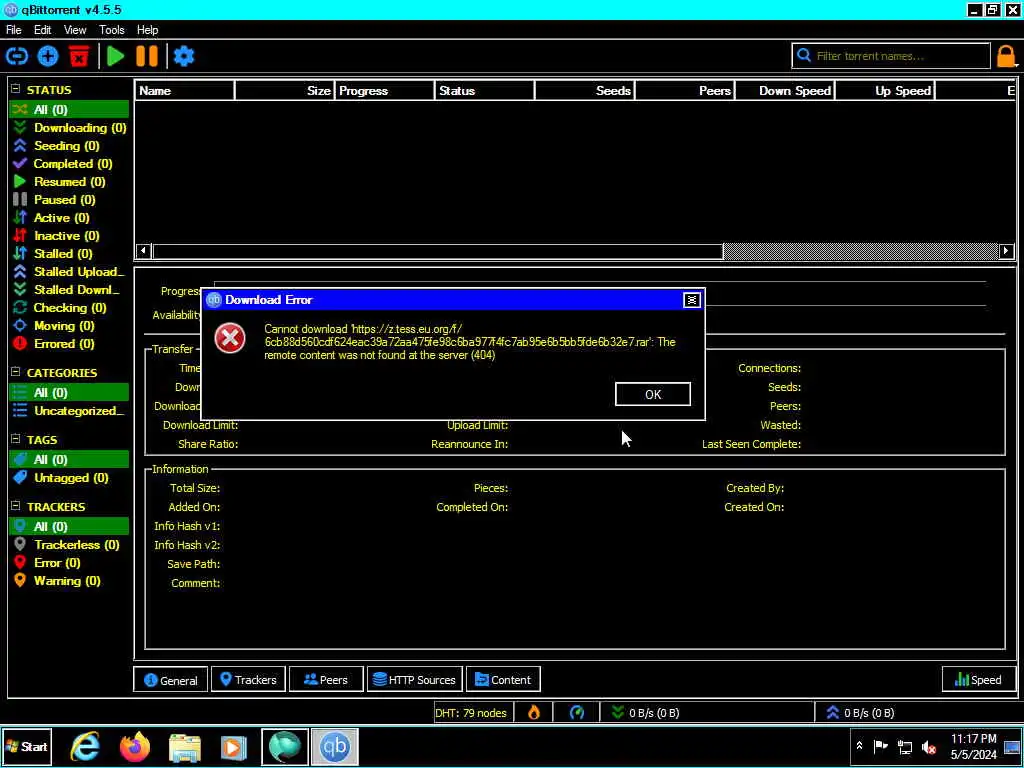
Task: Click the DHT: 79 nodes status
Action: [471, 712]
